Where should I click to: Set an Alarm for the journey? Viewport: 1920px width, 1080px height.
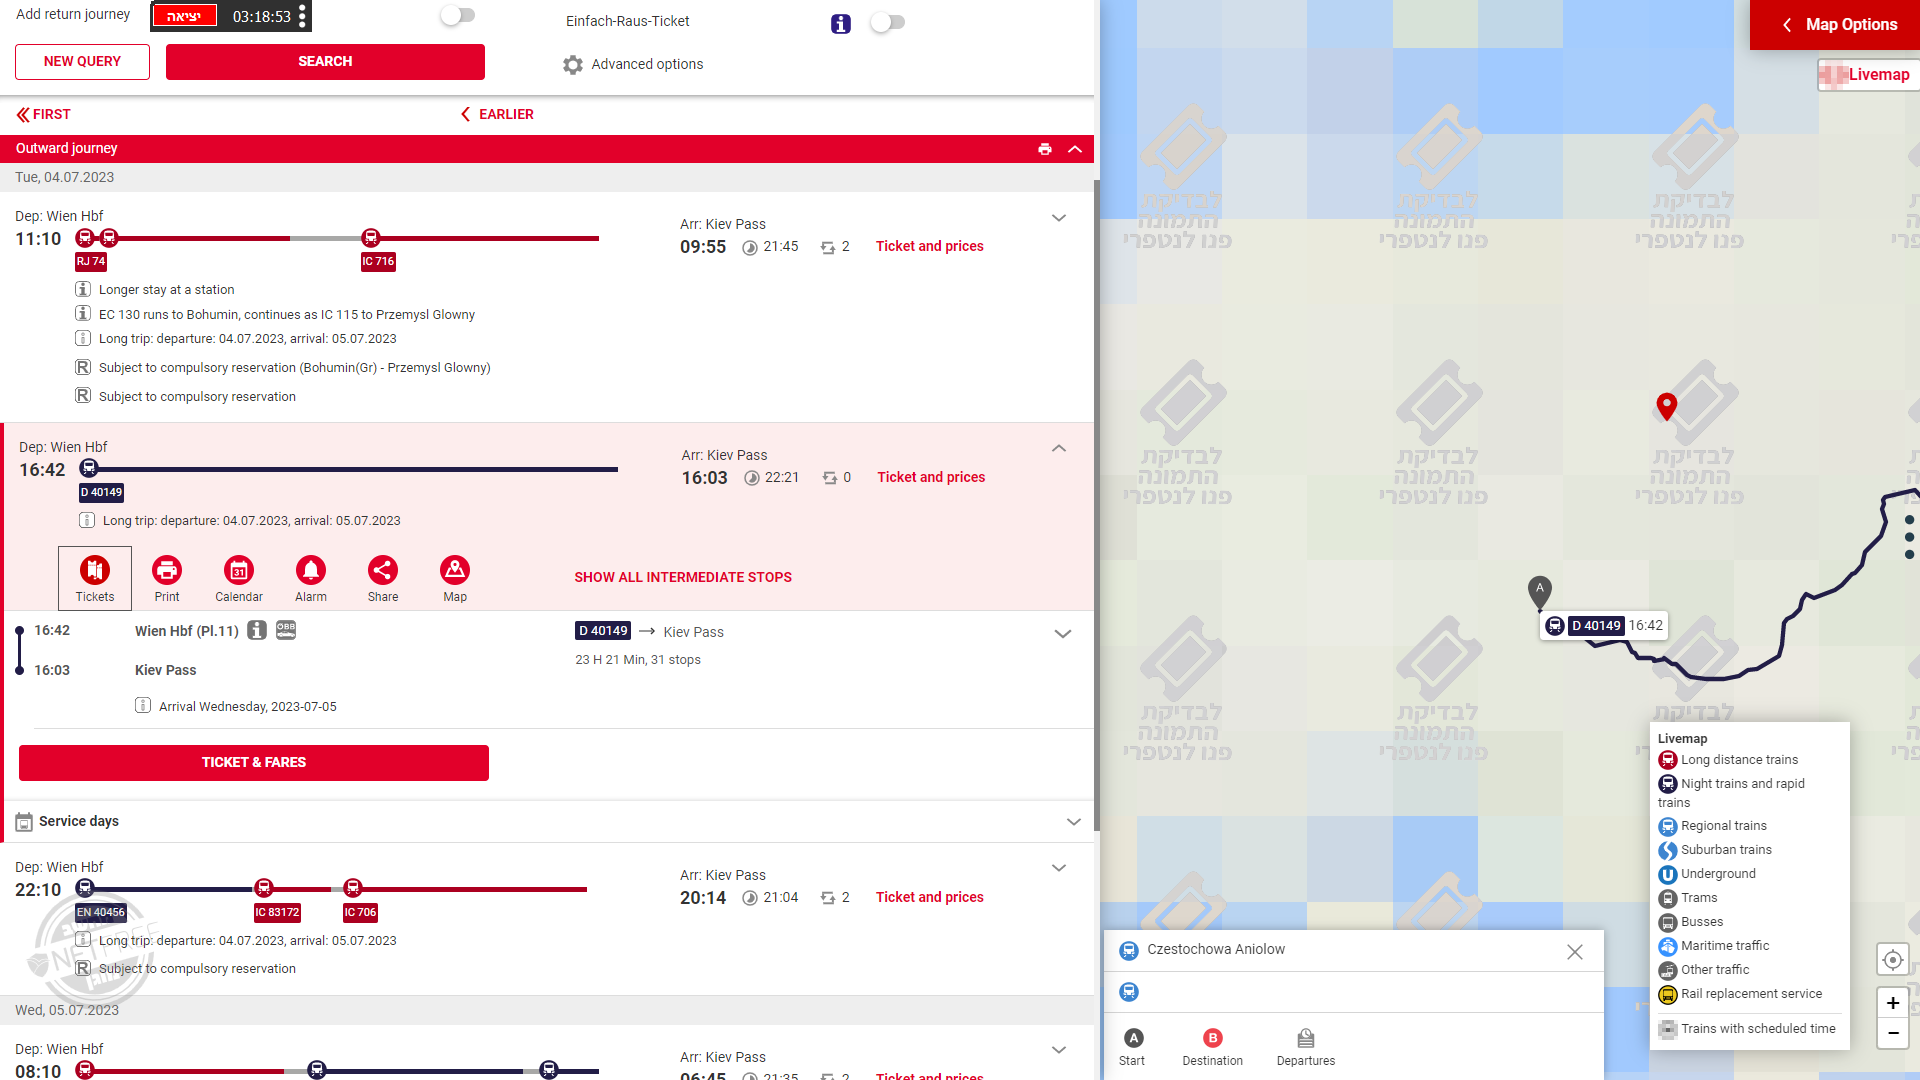311,578
